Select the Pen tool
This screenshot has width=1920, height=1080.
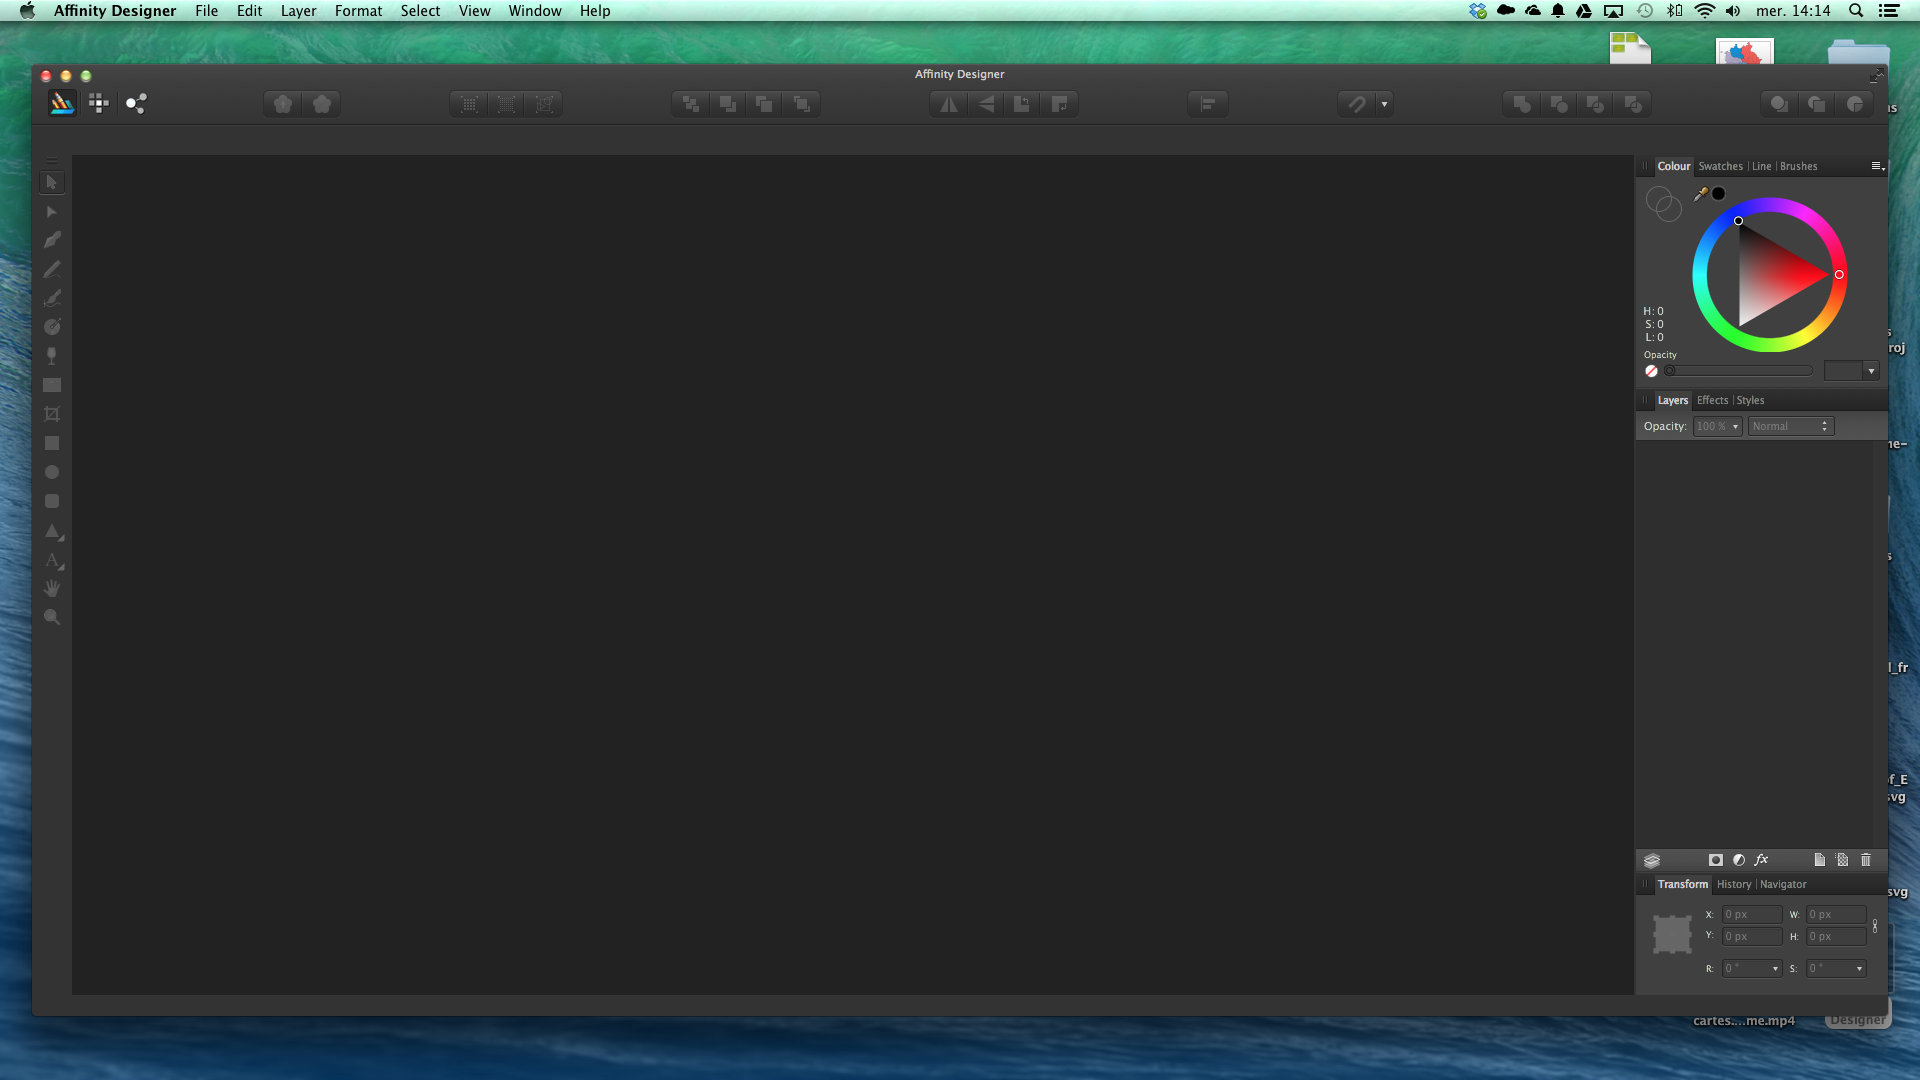pyautogui.click(x=52, y=240)
